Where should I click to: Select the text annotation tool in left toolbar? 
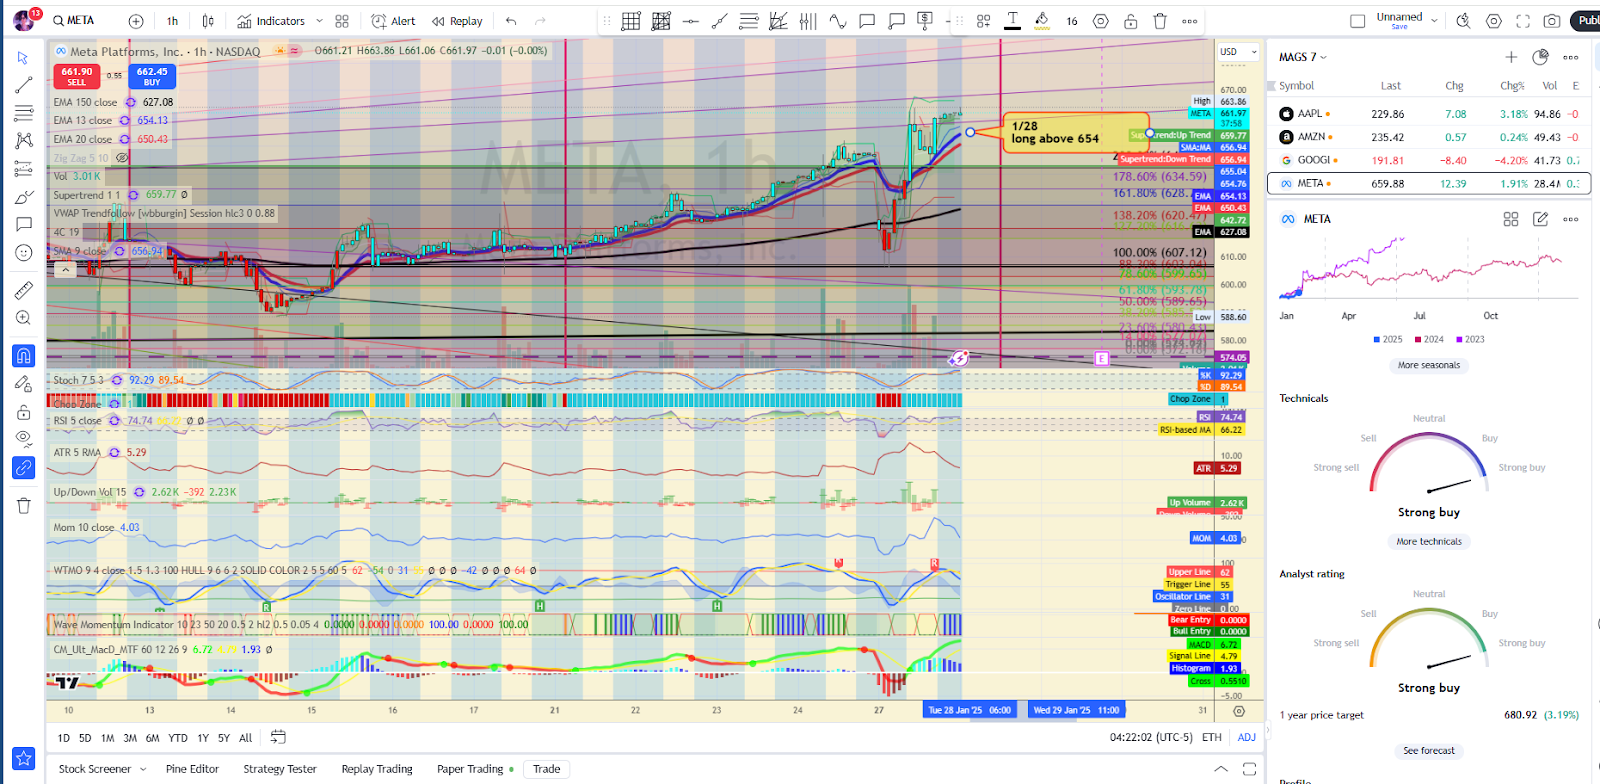pos(24,225)
